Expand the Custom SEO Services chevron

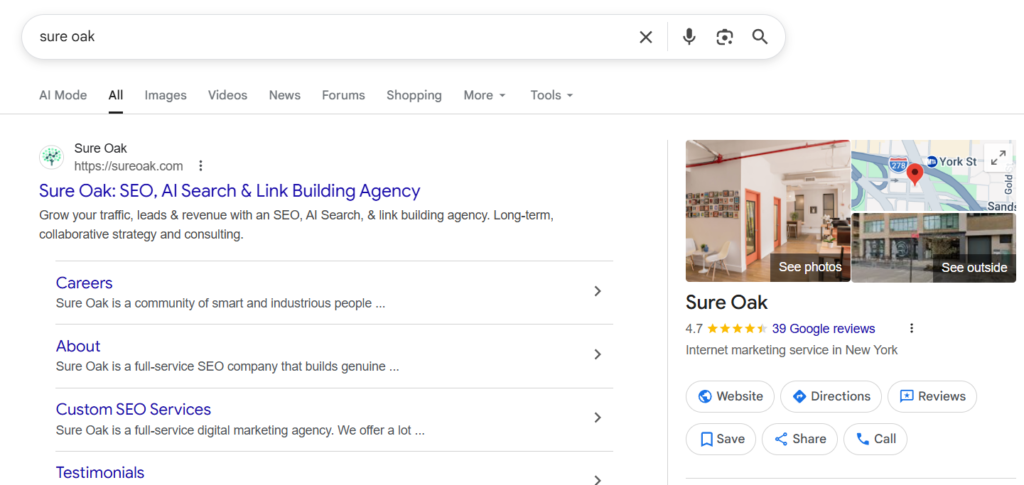coord(597,418)
